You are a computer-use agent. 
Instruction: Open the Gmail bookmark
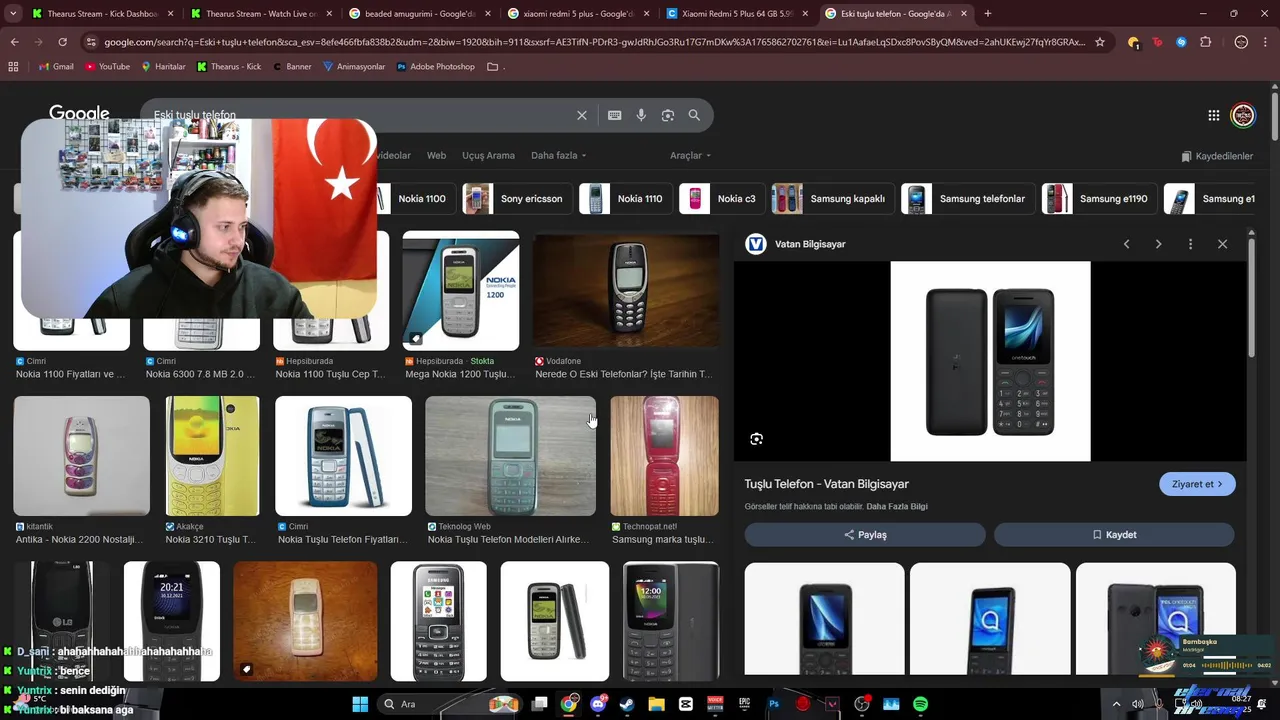pos(56,67)
